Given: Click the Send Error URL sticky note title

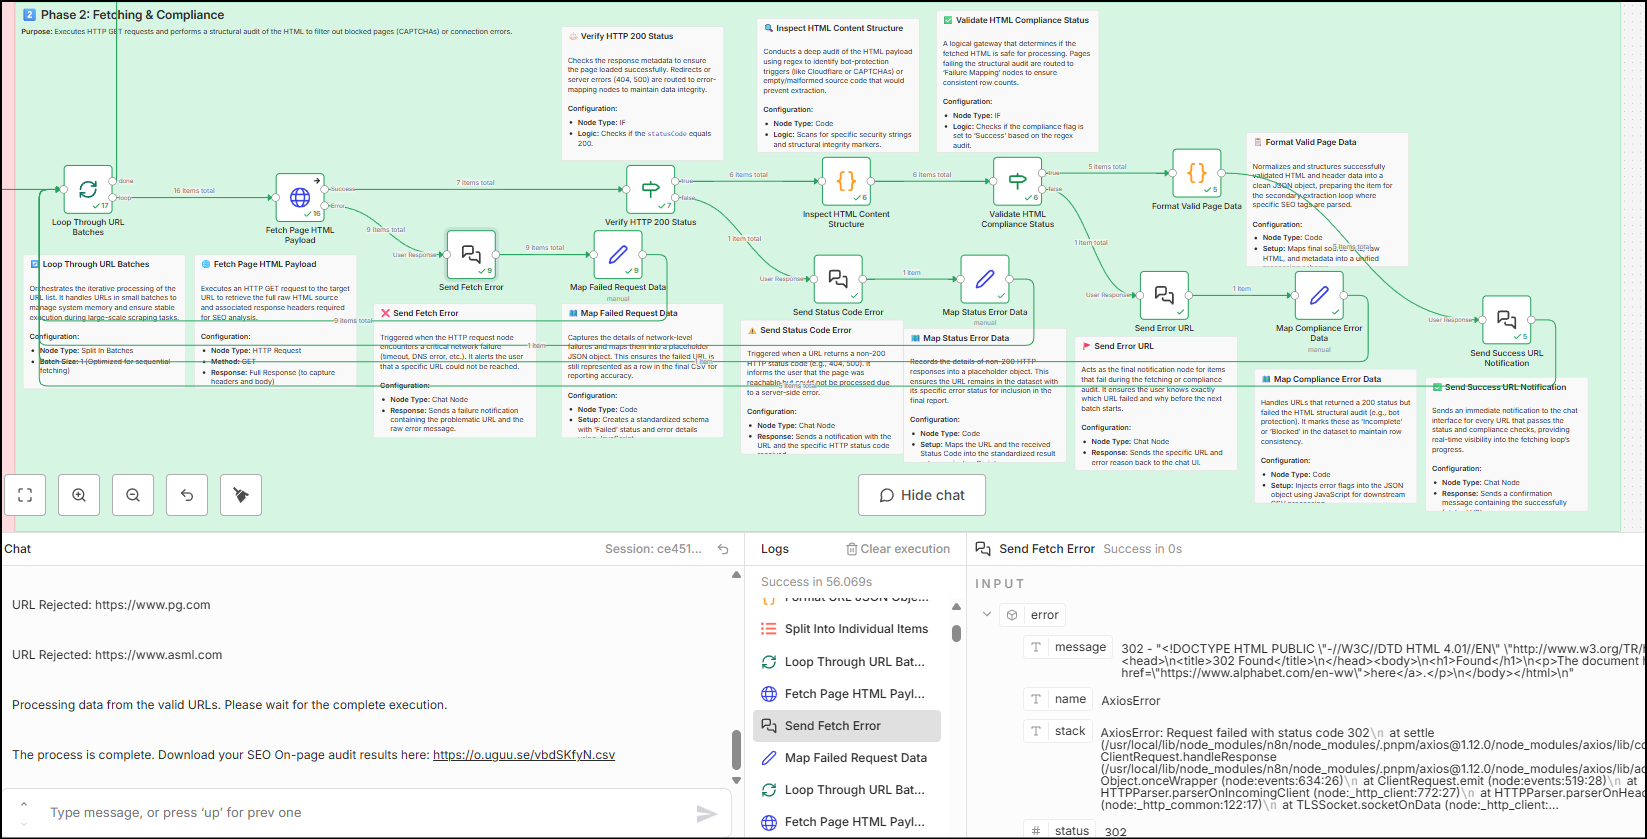Looking at the screenshot, I should click(x=1124, y=346).
